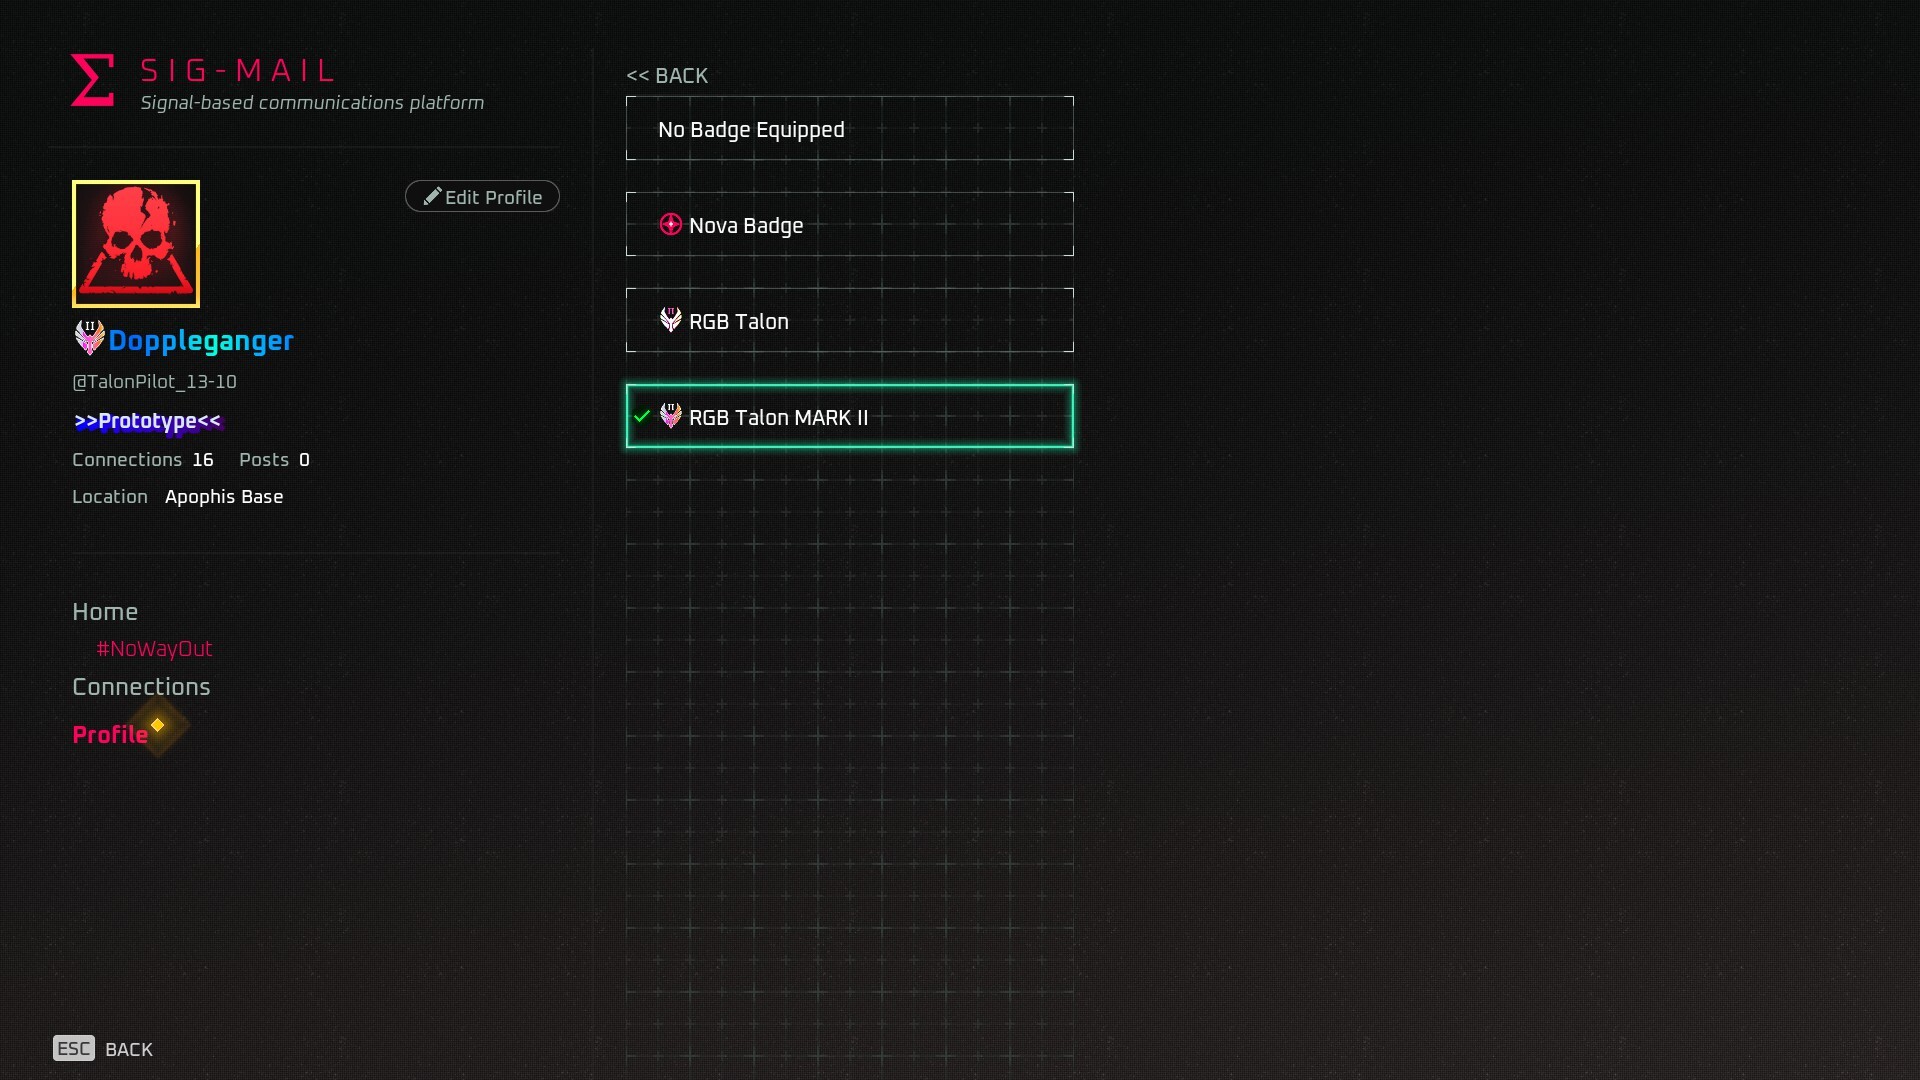Screen dimensions: 1920x1080
Task: Click the Edit Profile button
Action: click(481, 196)
